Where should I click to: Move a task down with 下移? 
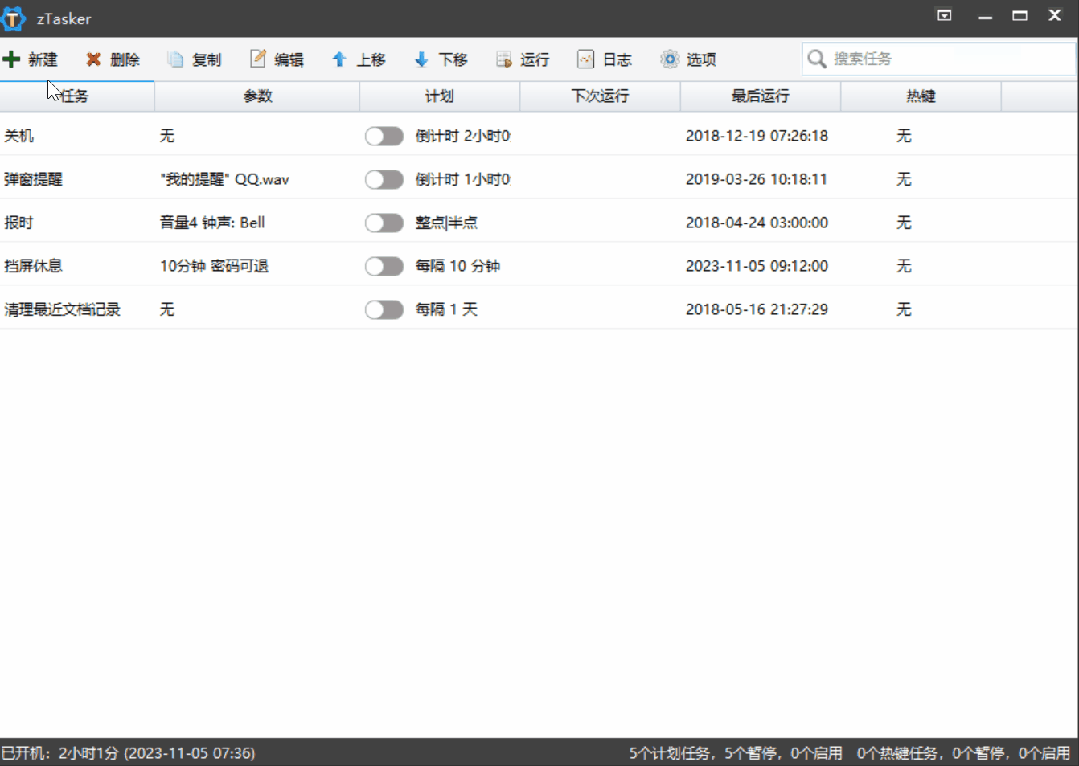439,59
